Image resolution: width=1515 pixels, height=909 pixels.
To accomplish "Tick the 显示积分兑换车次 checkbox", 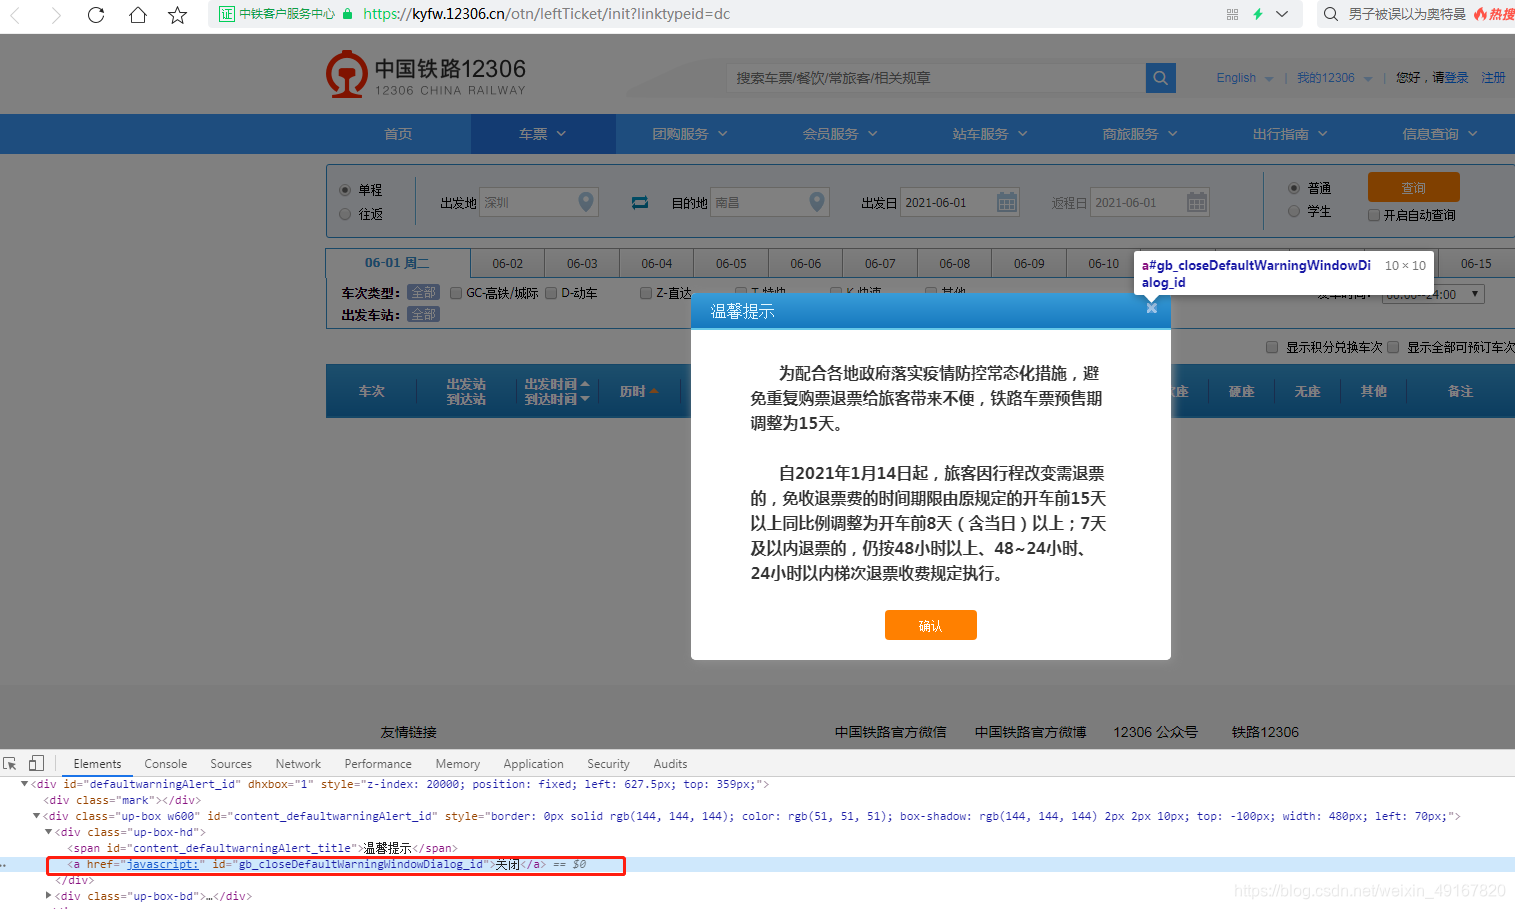I will (1272, 347).
